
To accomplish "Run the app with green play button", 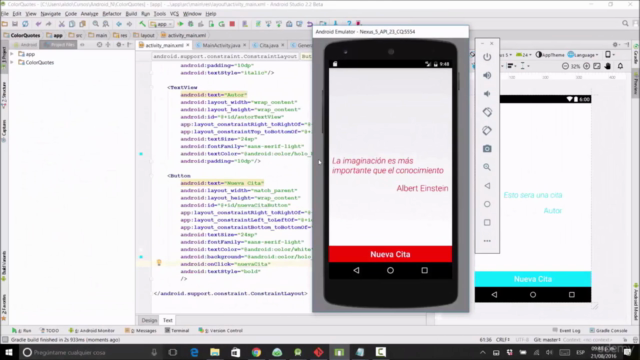I will pyautogui.click(x=180, y=24).
